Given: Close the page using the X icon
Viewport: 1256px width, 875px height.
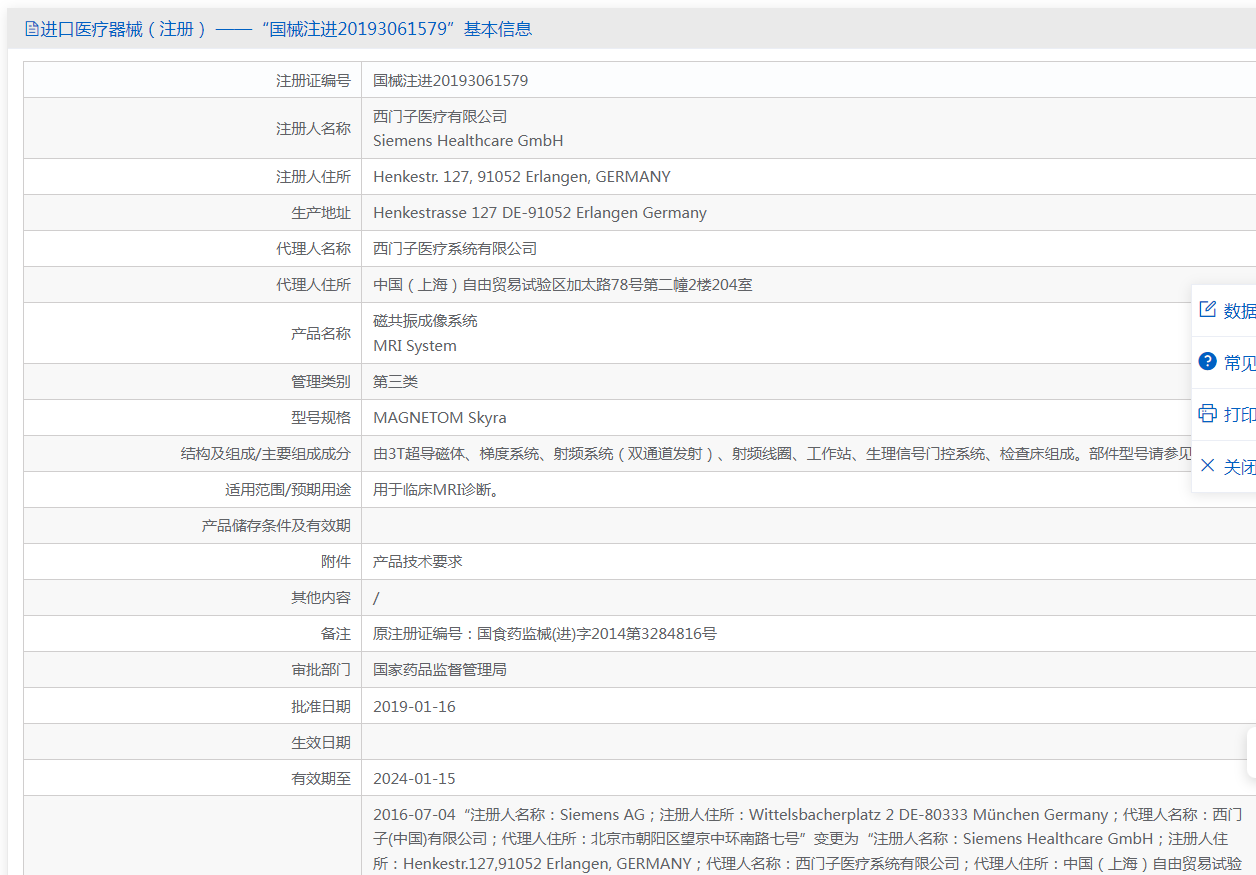Looking at the screenshot, I should 1207,466.
